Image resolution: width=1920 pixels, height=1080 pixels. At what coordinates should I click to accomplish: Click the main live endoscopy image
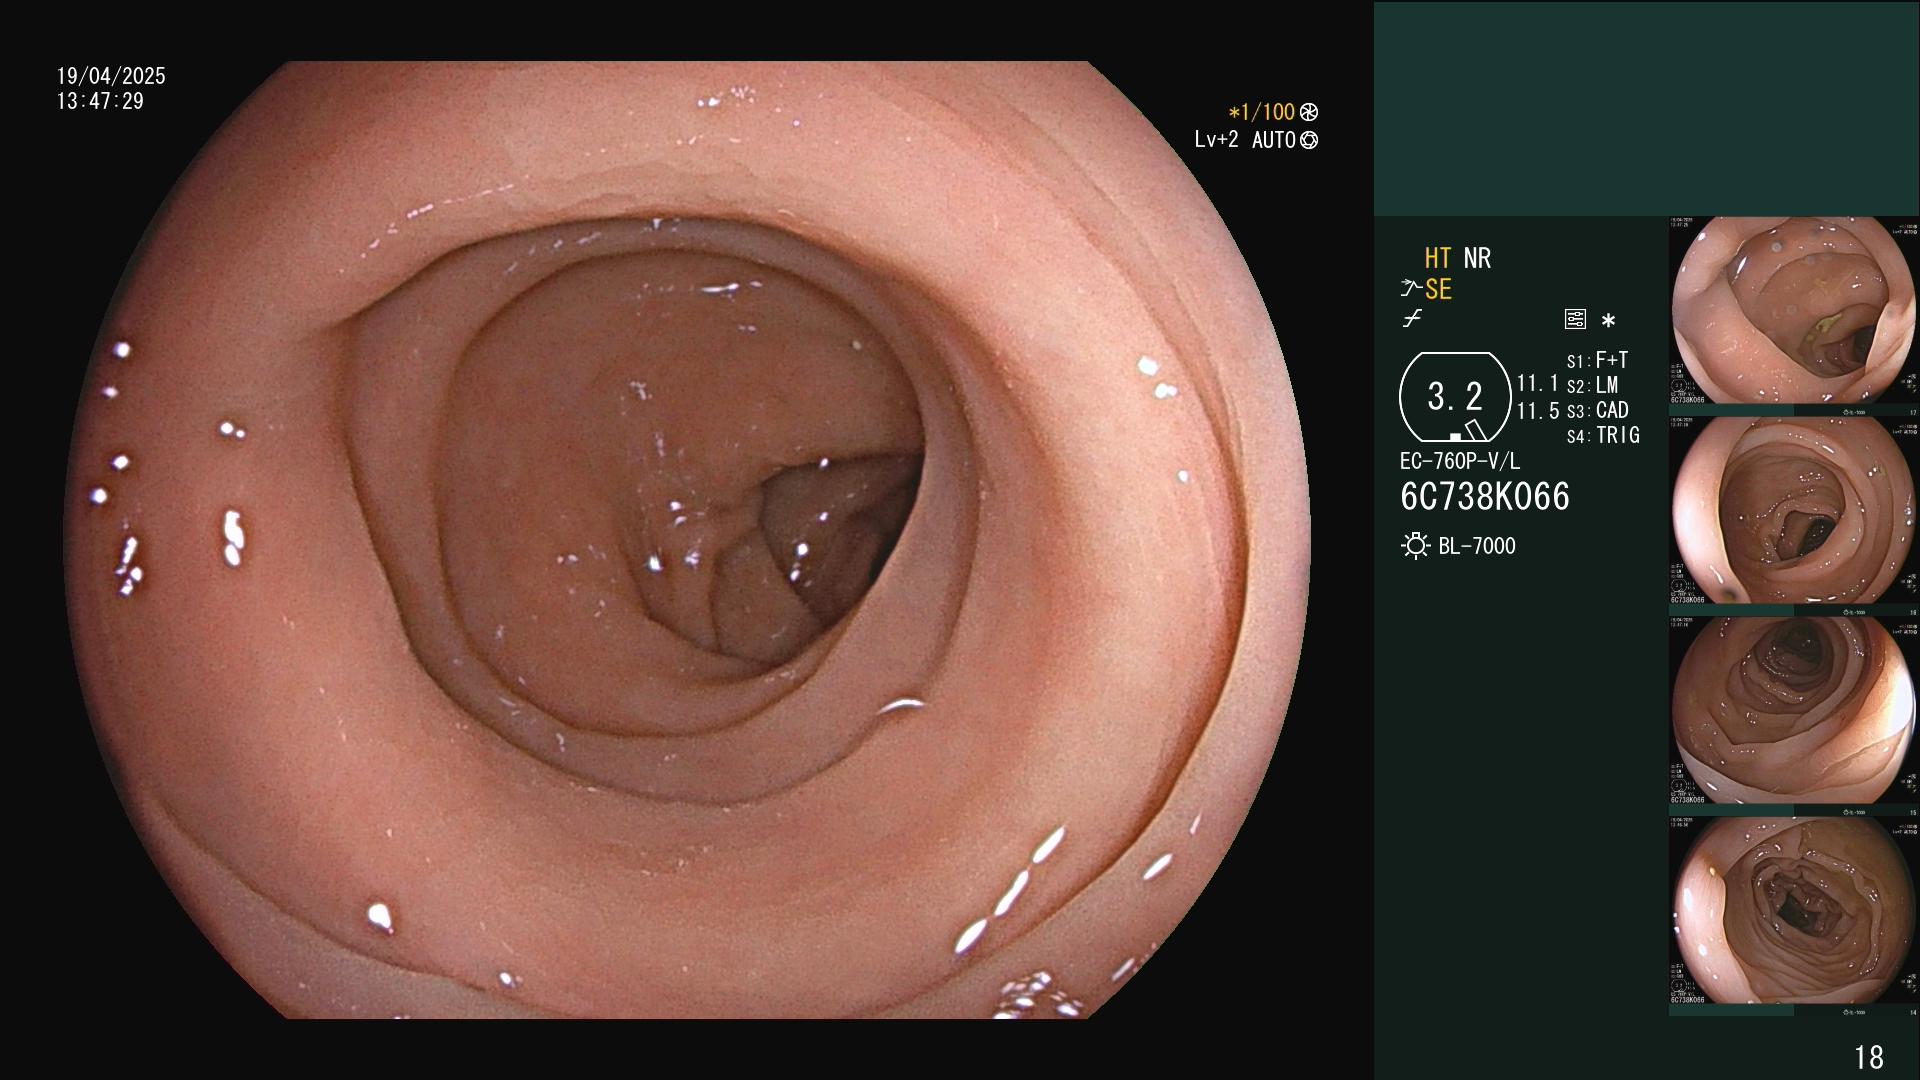(687, 540)
